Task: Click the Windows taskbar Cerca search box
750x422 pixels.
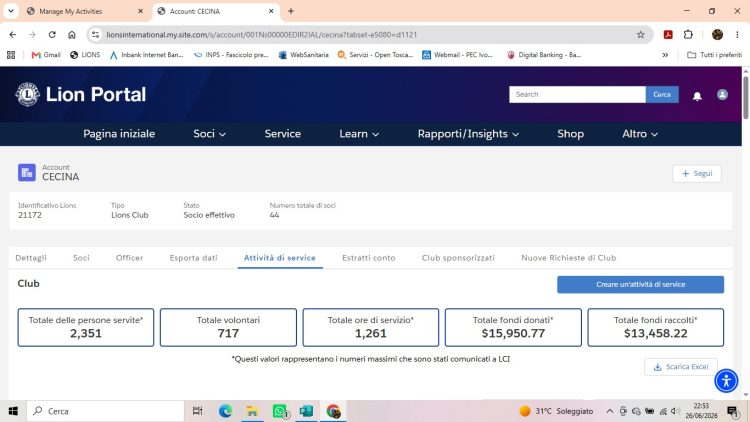Action: point(106,411)
